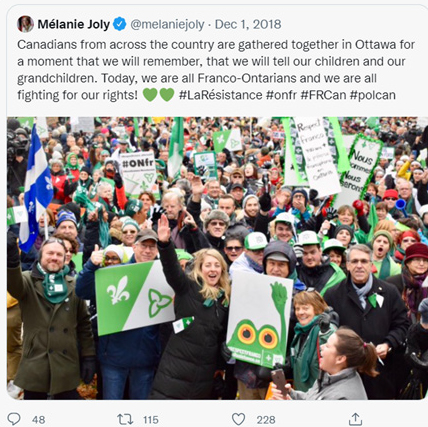The height and width of the screenshot is (427, 428).
Task: Like the tweet with heart icon
Action: (x=238, y=419)
